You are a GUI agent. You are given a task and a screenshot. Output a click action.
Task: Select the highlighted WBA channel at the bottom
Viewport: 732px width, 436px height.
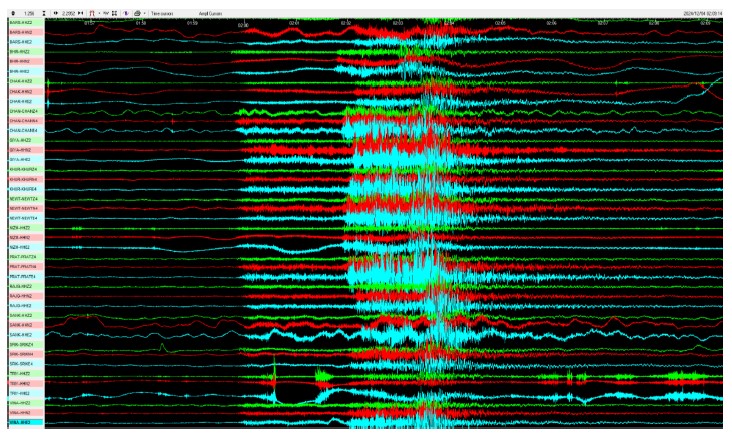(22, 422)
